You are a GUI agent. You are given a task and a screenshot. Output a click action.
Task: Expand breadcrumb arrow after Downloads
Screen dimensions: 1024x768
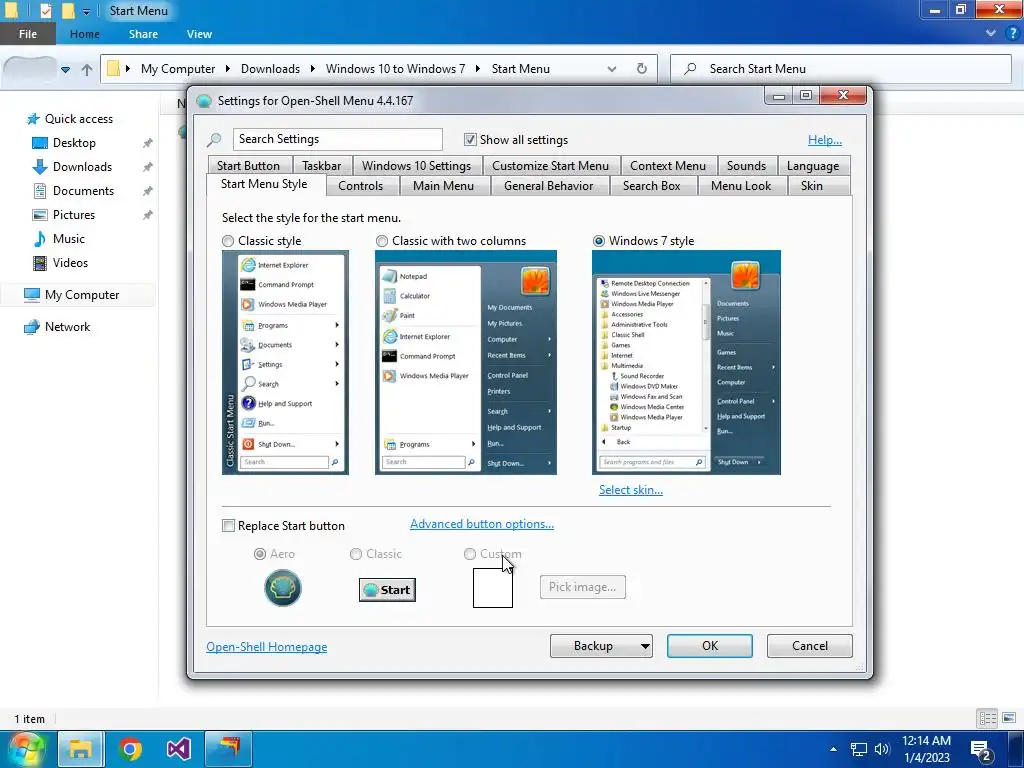coord(312,69)
